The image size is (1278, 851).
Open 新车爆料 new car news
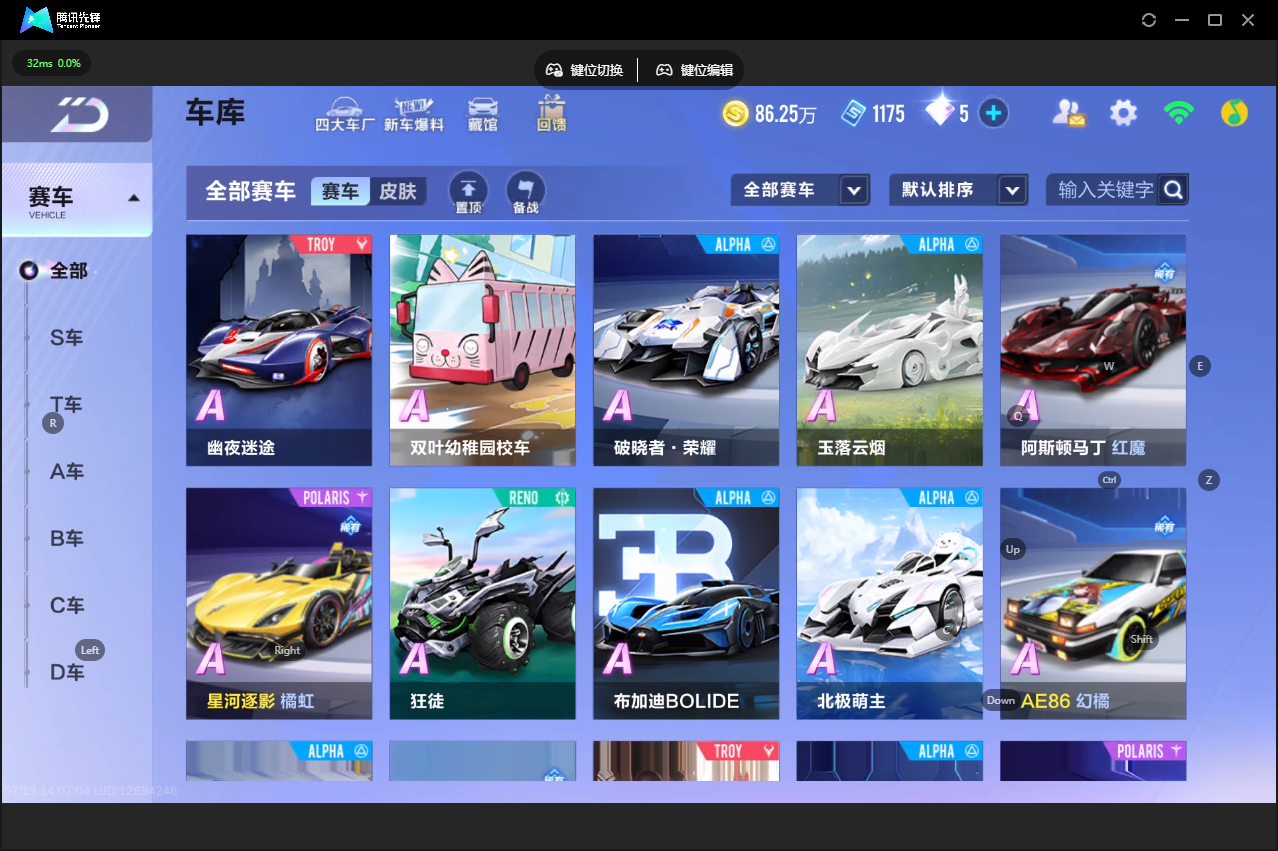click(413, 114)
